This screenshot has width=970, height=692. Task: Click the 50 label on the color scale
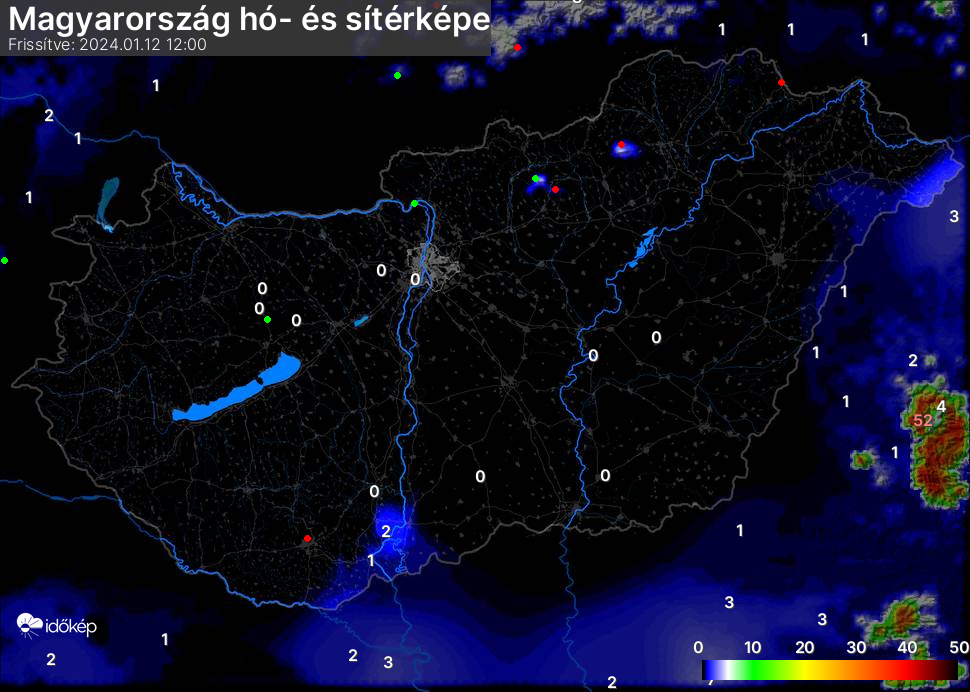(x=958, y=647)
